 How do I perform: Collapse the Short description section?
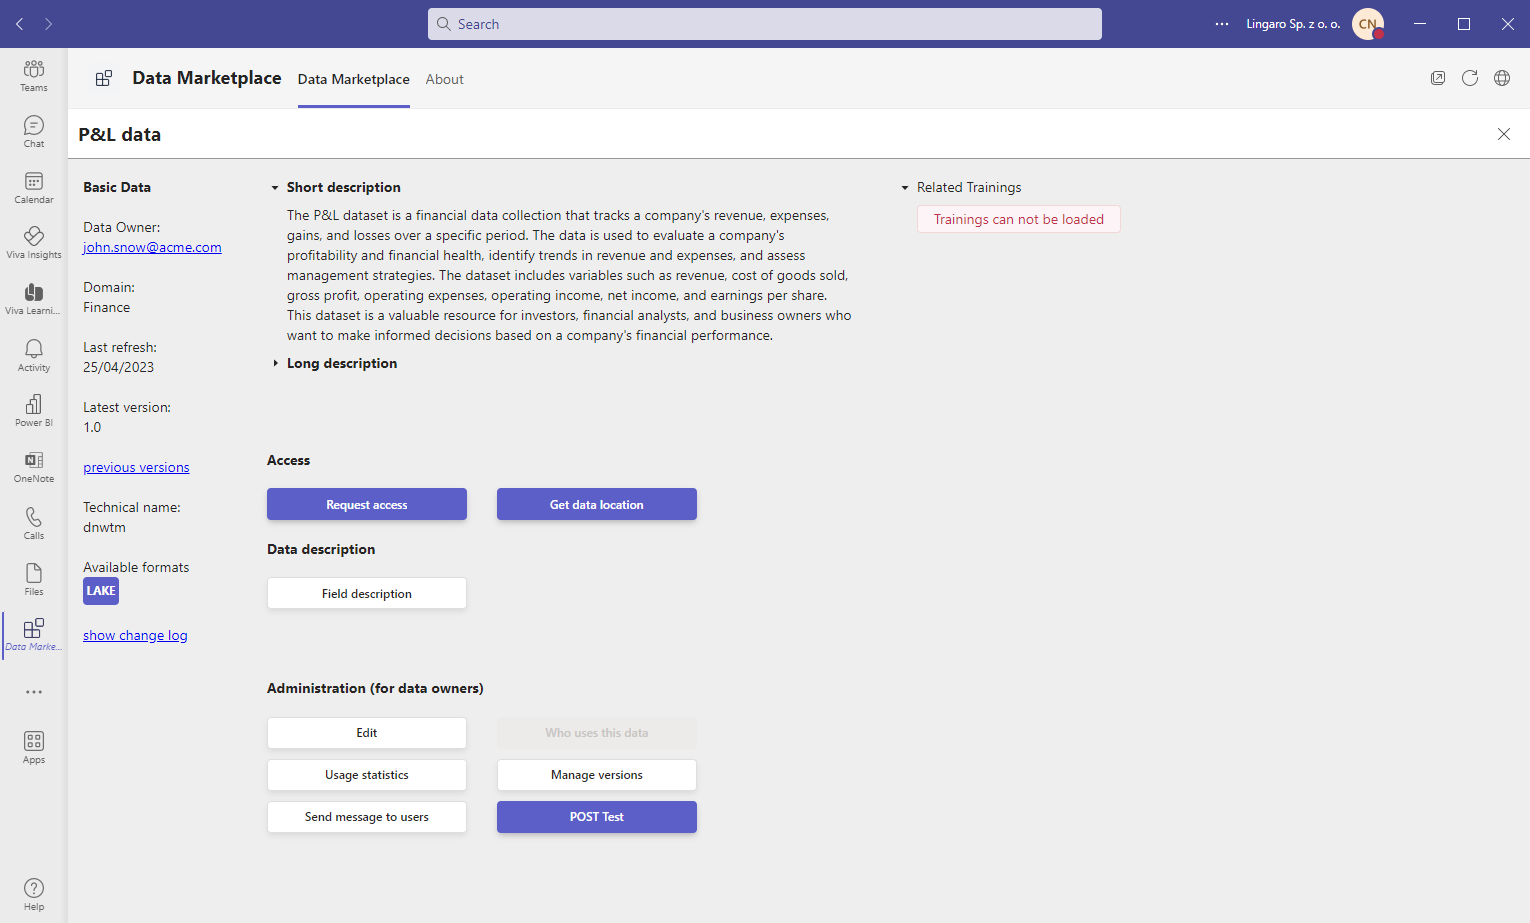point(275,188)
